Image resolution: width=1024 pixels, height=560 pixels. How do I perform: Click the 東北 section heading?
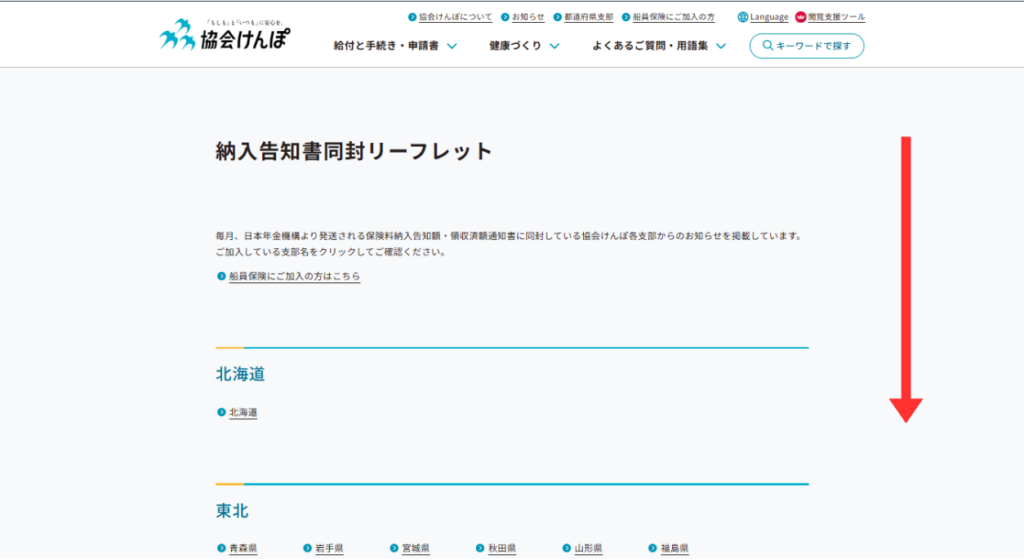[232, 511]
